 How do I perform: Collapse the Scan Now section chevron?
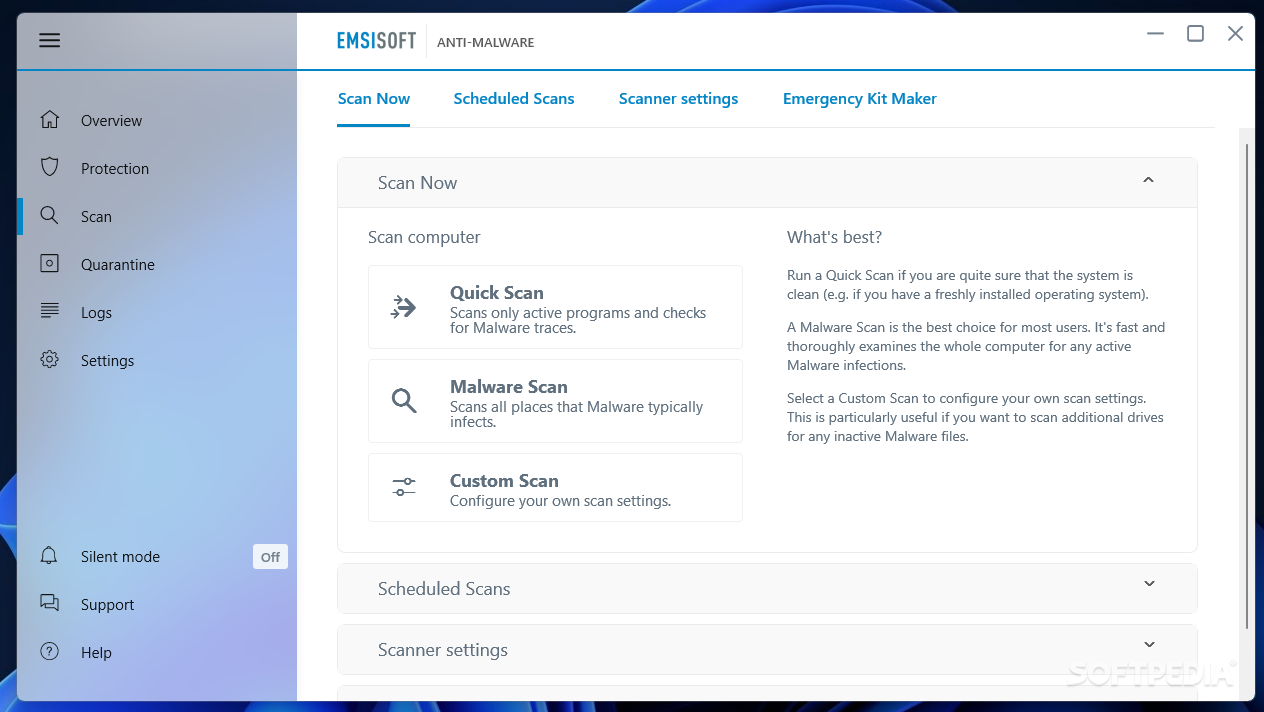tap(1148, 180)
